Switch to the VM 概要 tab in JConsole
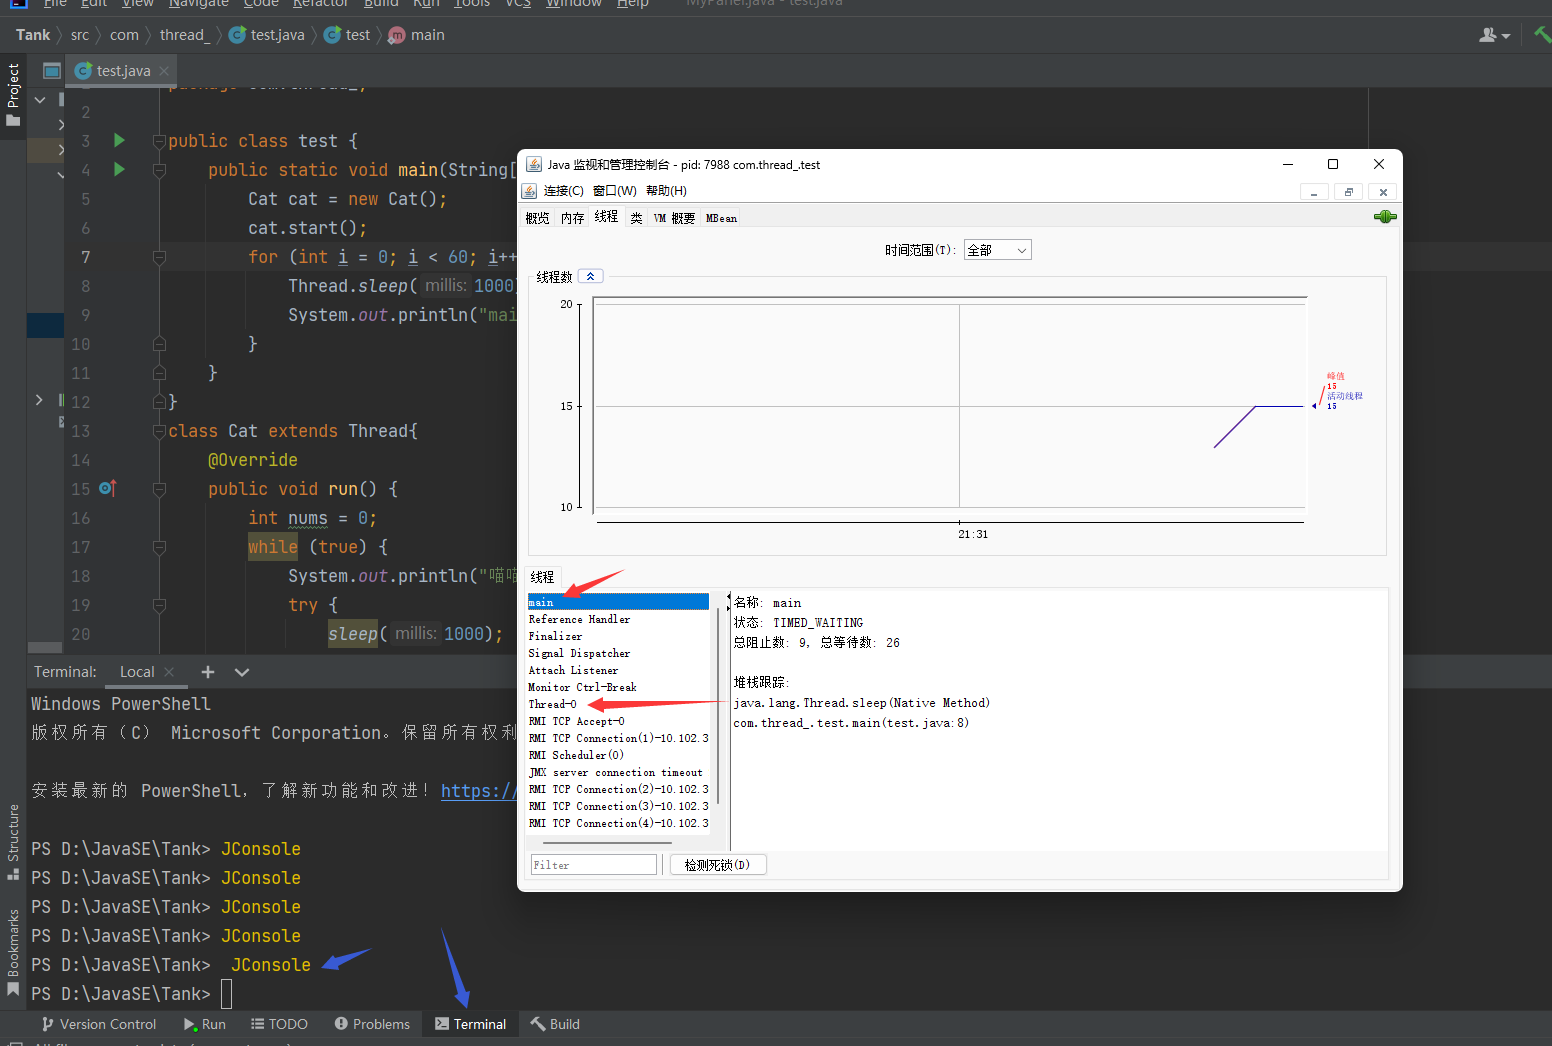This screenshot has width=1552, height=1046. [x=674, y=218]
